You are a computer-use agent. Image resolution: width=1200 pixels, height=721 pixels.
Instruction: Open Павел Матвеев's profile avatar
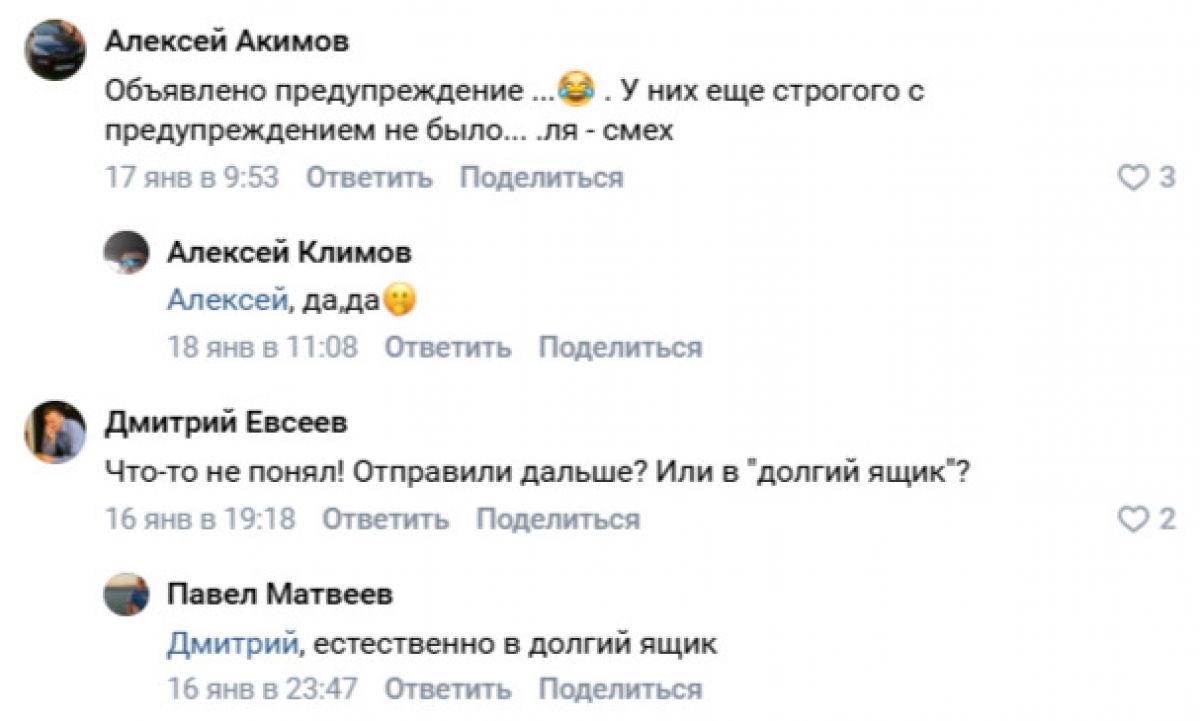[x=127, y=595]
